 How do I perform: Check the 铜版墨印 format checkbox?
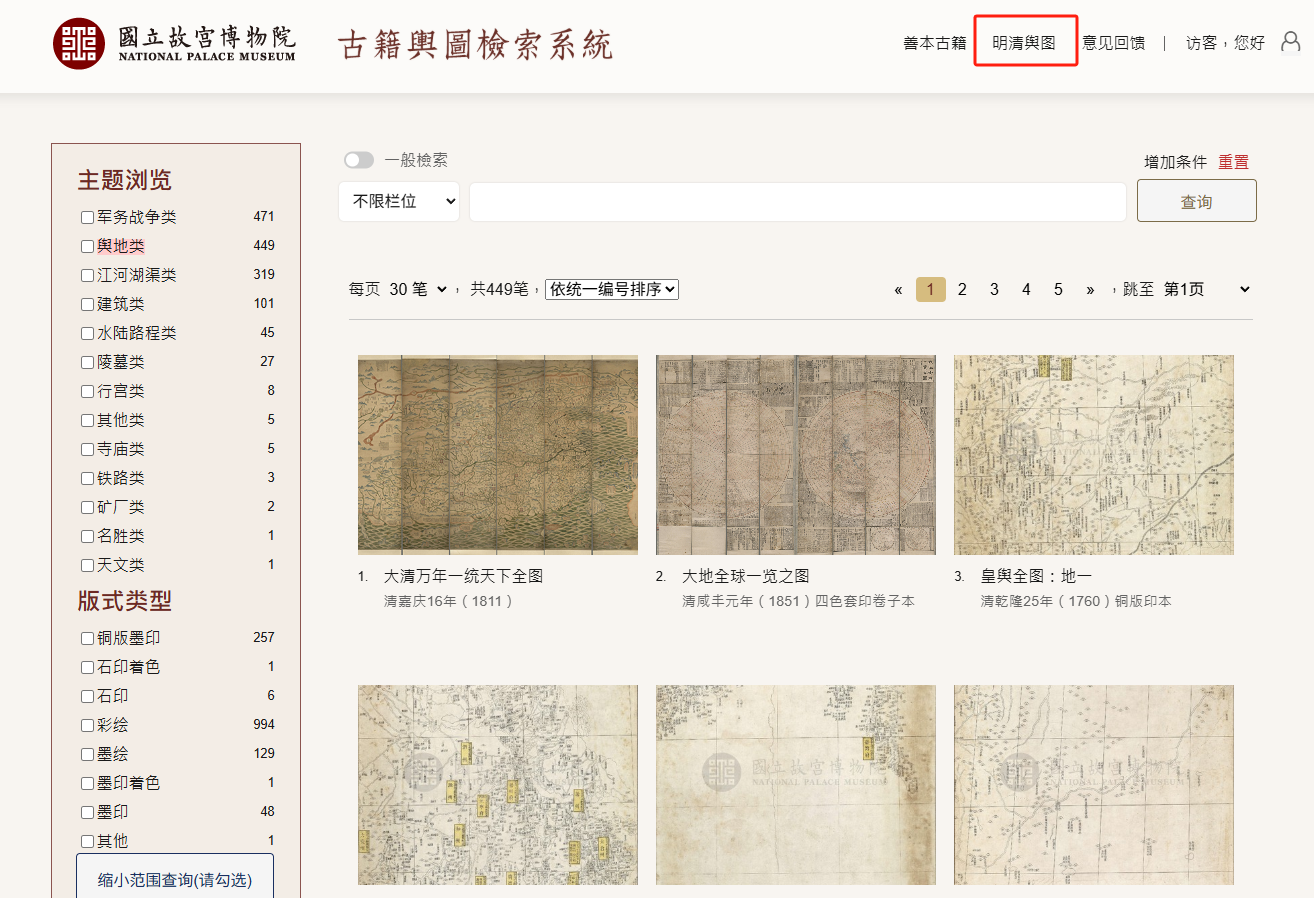[87, 638]
